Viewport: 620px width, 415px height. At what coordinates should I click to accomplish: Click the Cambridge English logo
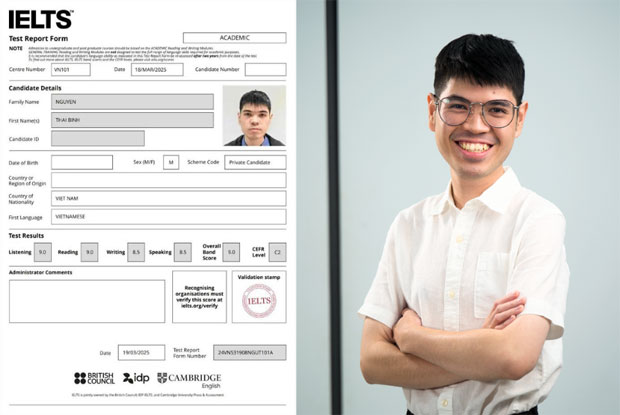[189, 379]
